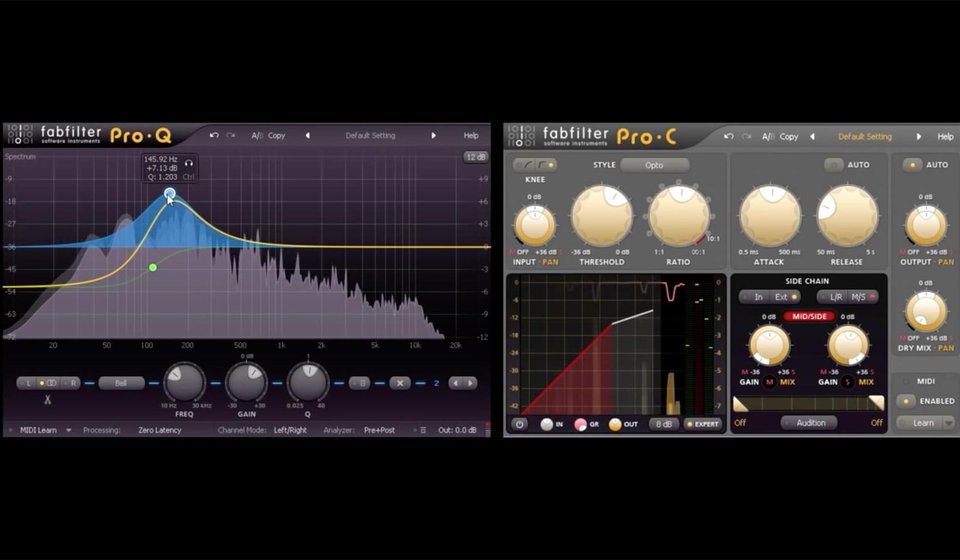Click the scissors split-band icon in Pro-Q
This screenshot has width=960, height=560.
(x=47, y=400)
